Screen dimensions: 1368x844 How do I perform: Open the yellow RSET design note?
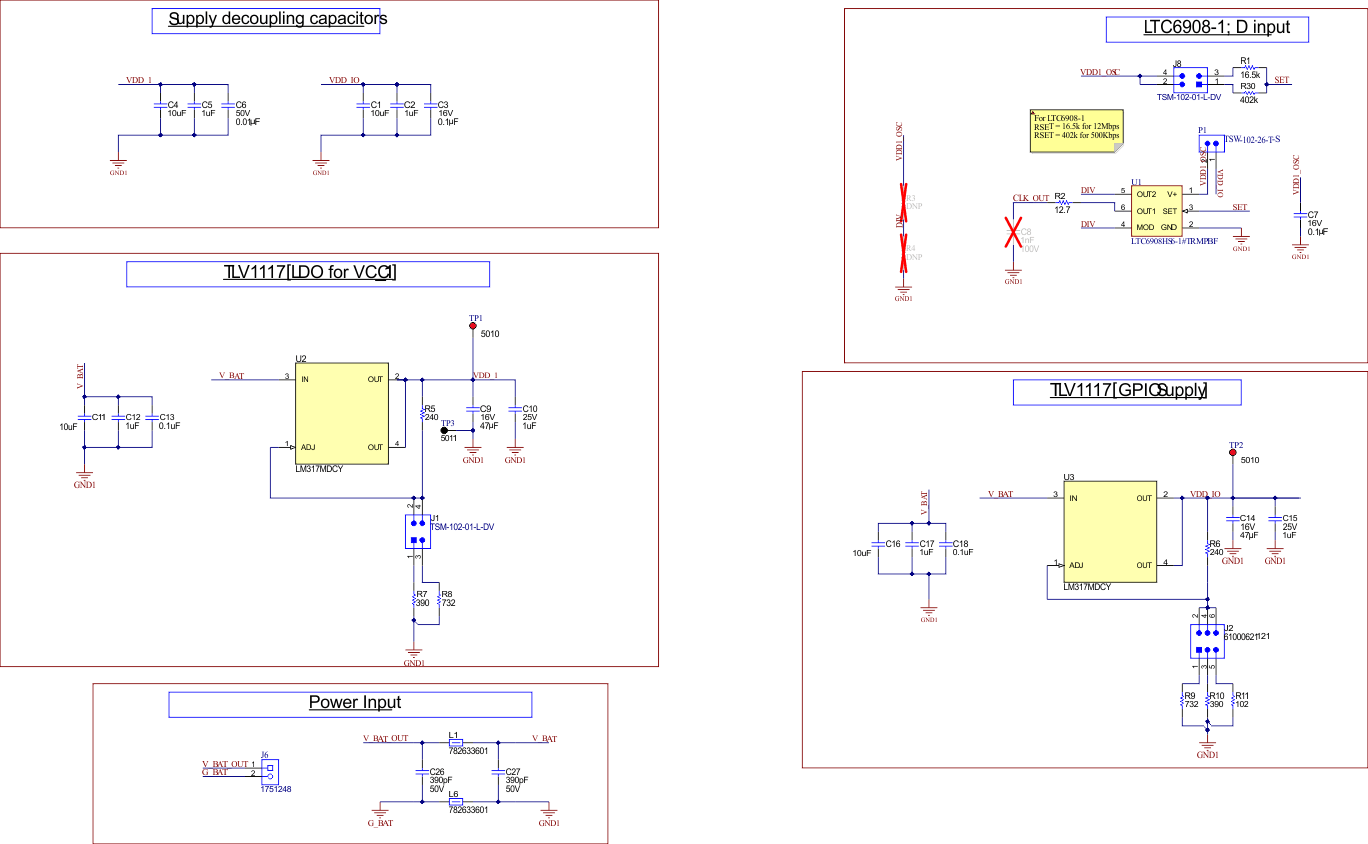click(x=1077, y=128)
